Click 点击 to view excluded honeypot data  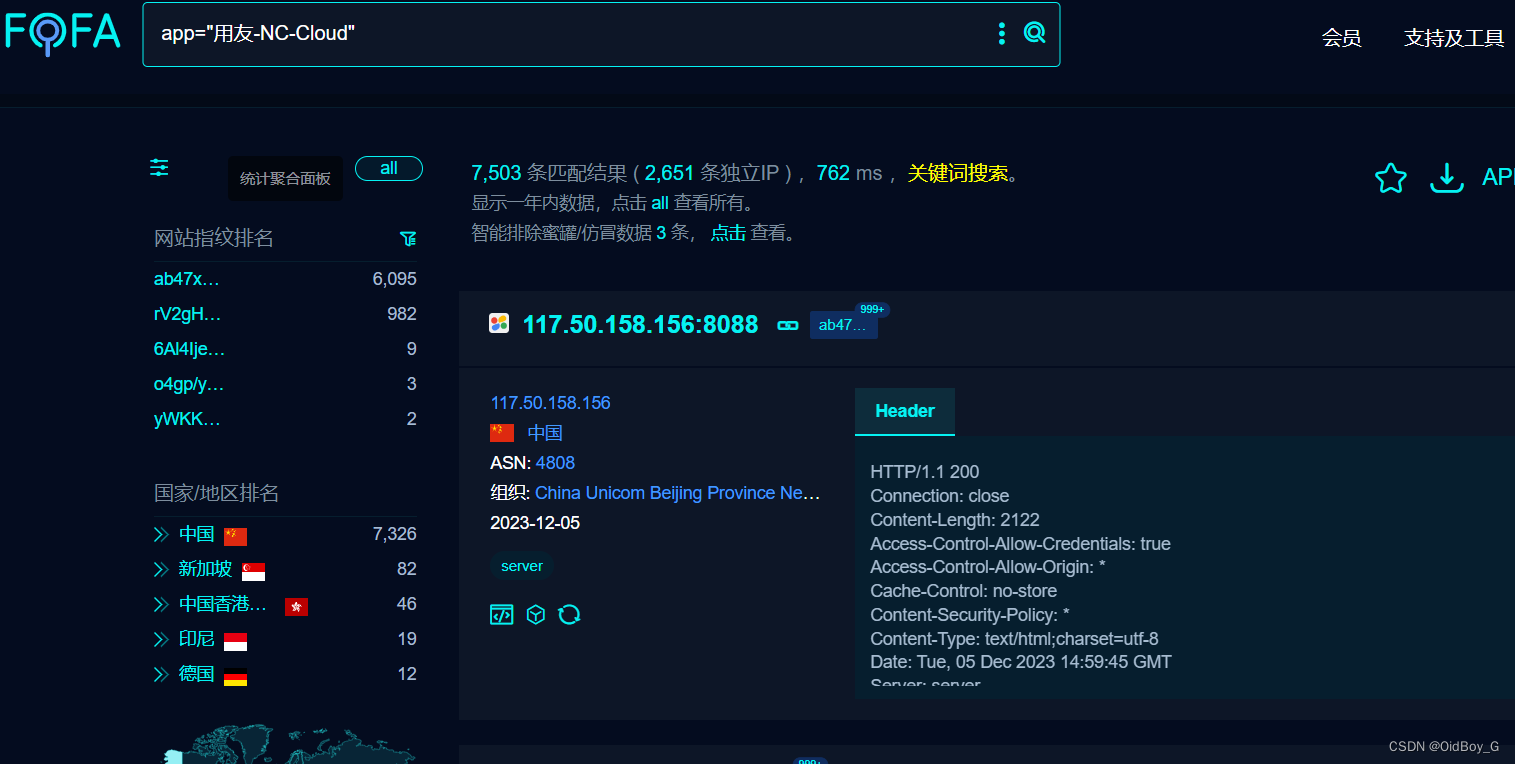click(x=728, y=233)
